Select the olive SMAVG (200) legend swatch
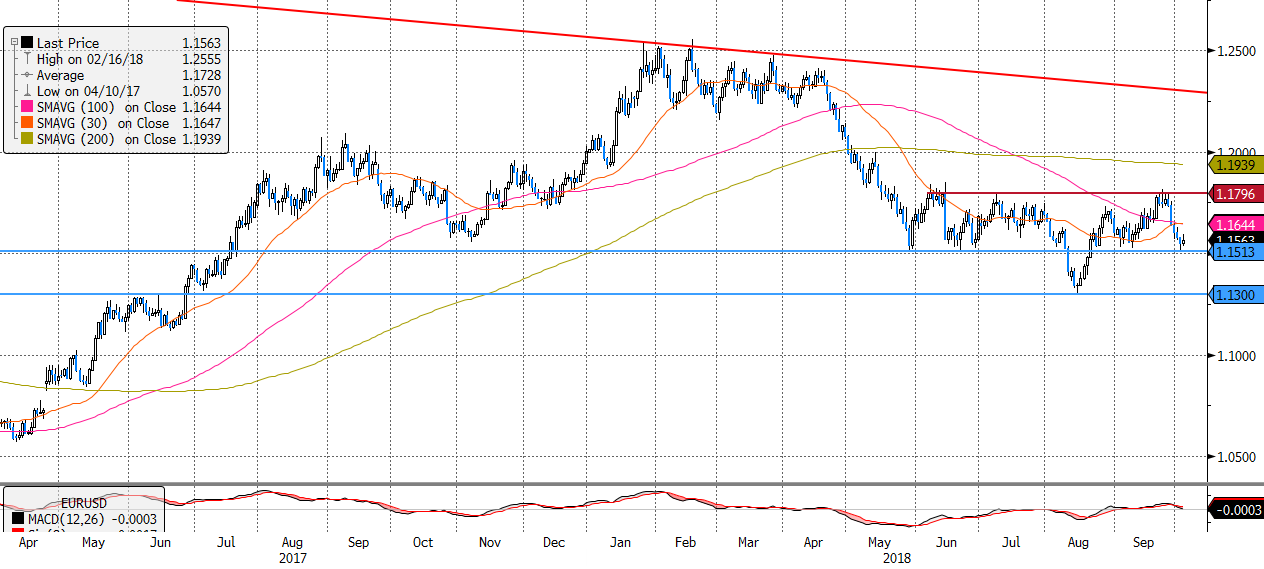The height and width of the screenshot is (569, 1264). [x=27, y=139]
